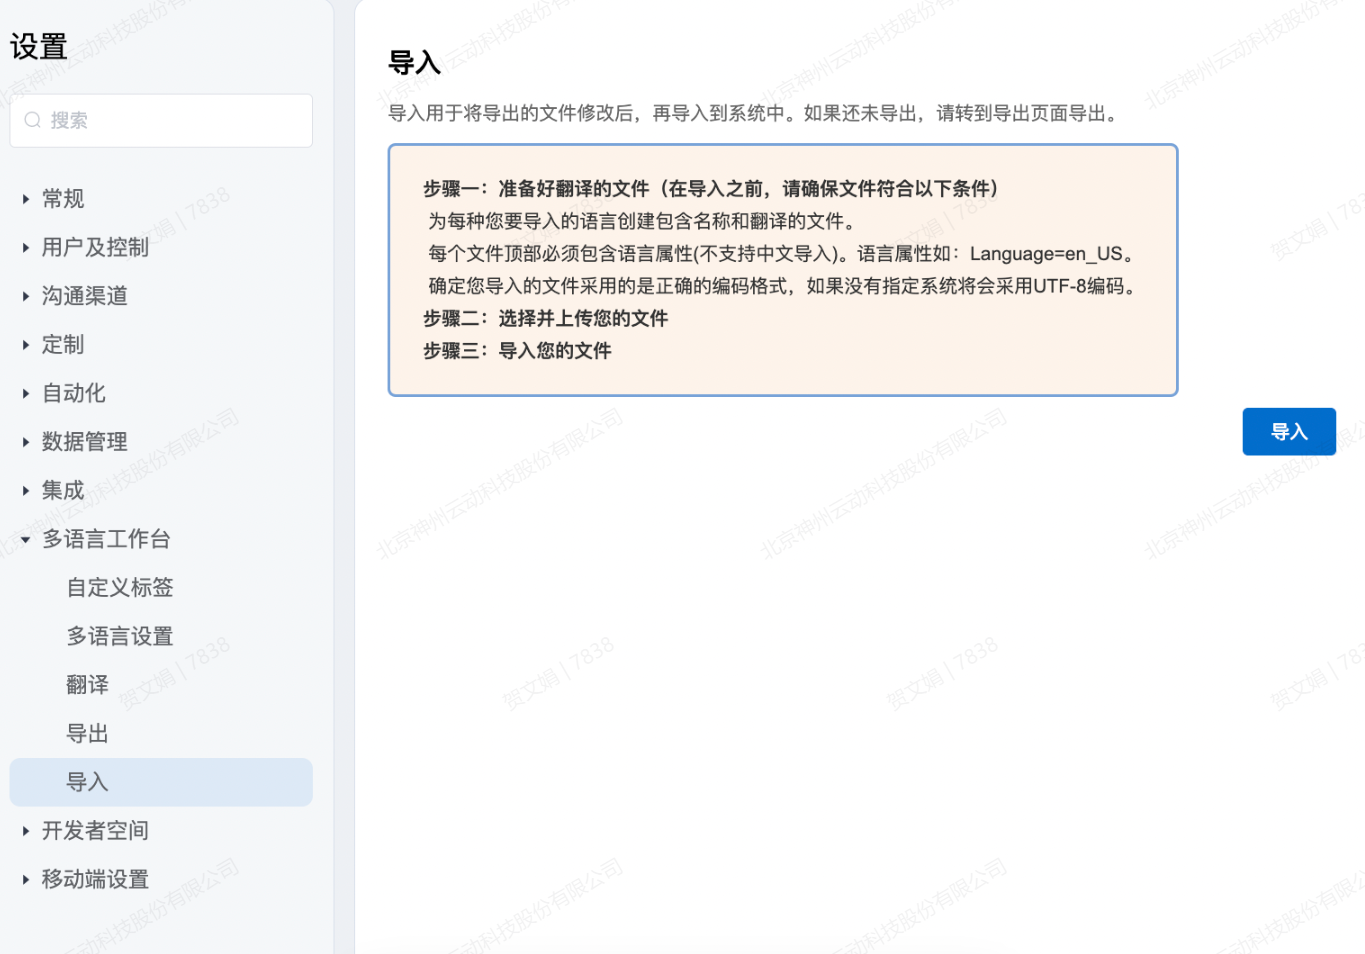The height and width of the screenshot is (954, 1365).
Task: Expand the 开发者空间 section arrow
Action: pyautogui.click(x=25, y=830)
